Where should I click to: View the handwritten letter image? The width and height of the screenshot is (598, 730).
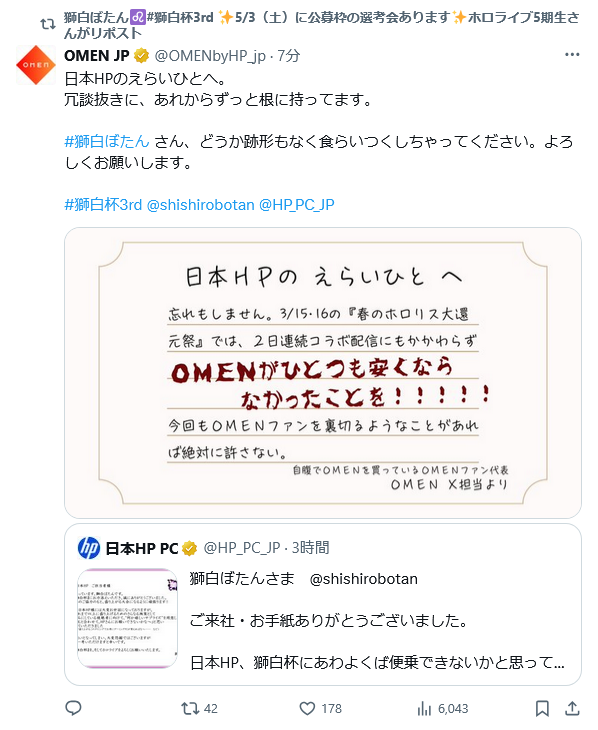point(323,372)
